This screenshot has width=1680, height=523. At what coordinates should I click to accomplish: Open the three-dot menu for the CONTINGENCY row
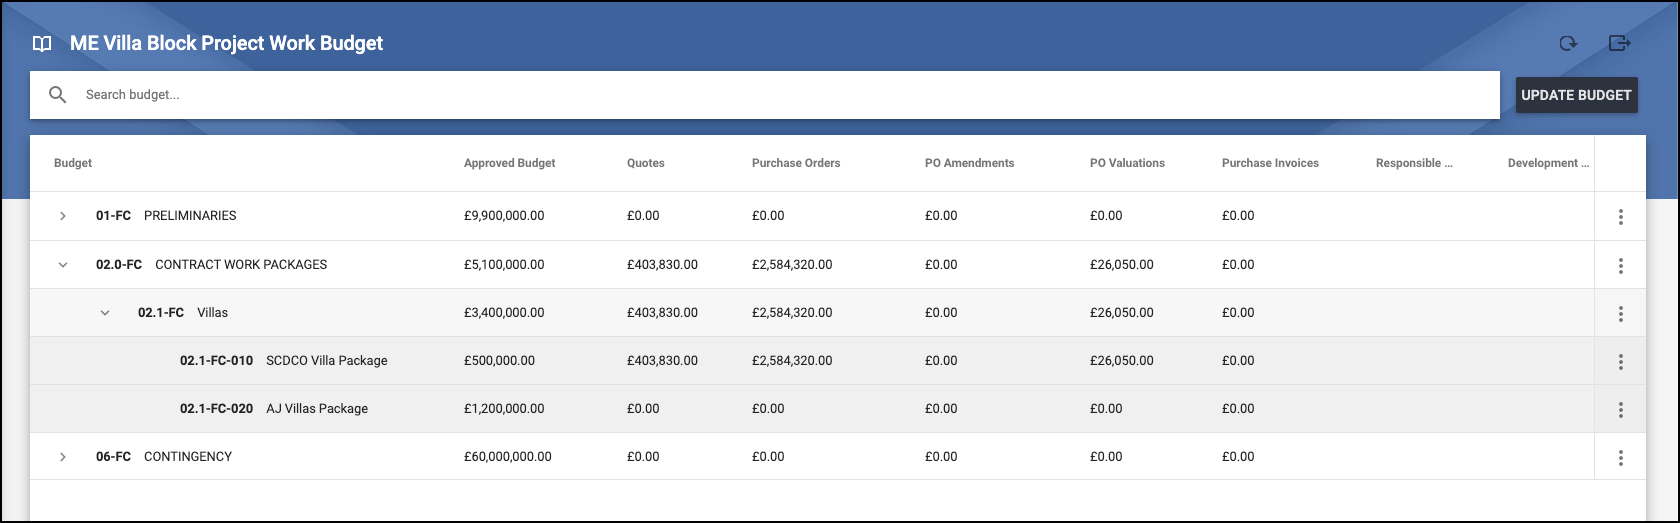[1620, 458]
